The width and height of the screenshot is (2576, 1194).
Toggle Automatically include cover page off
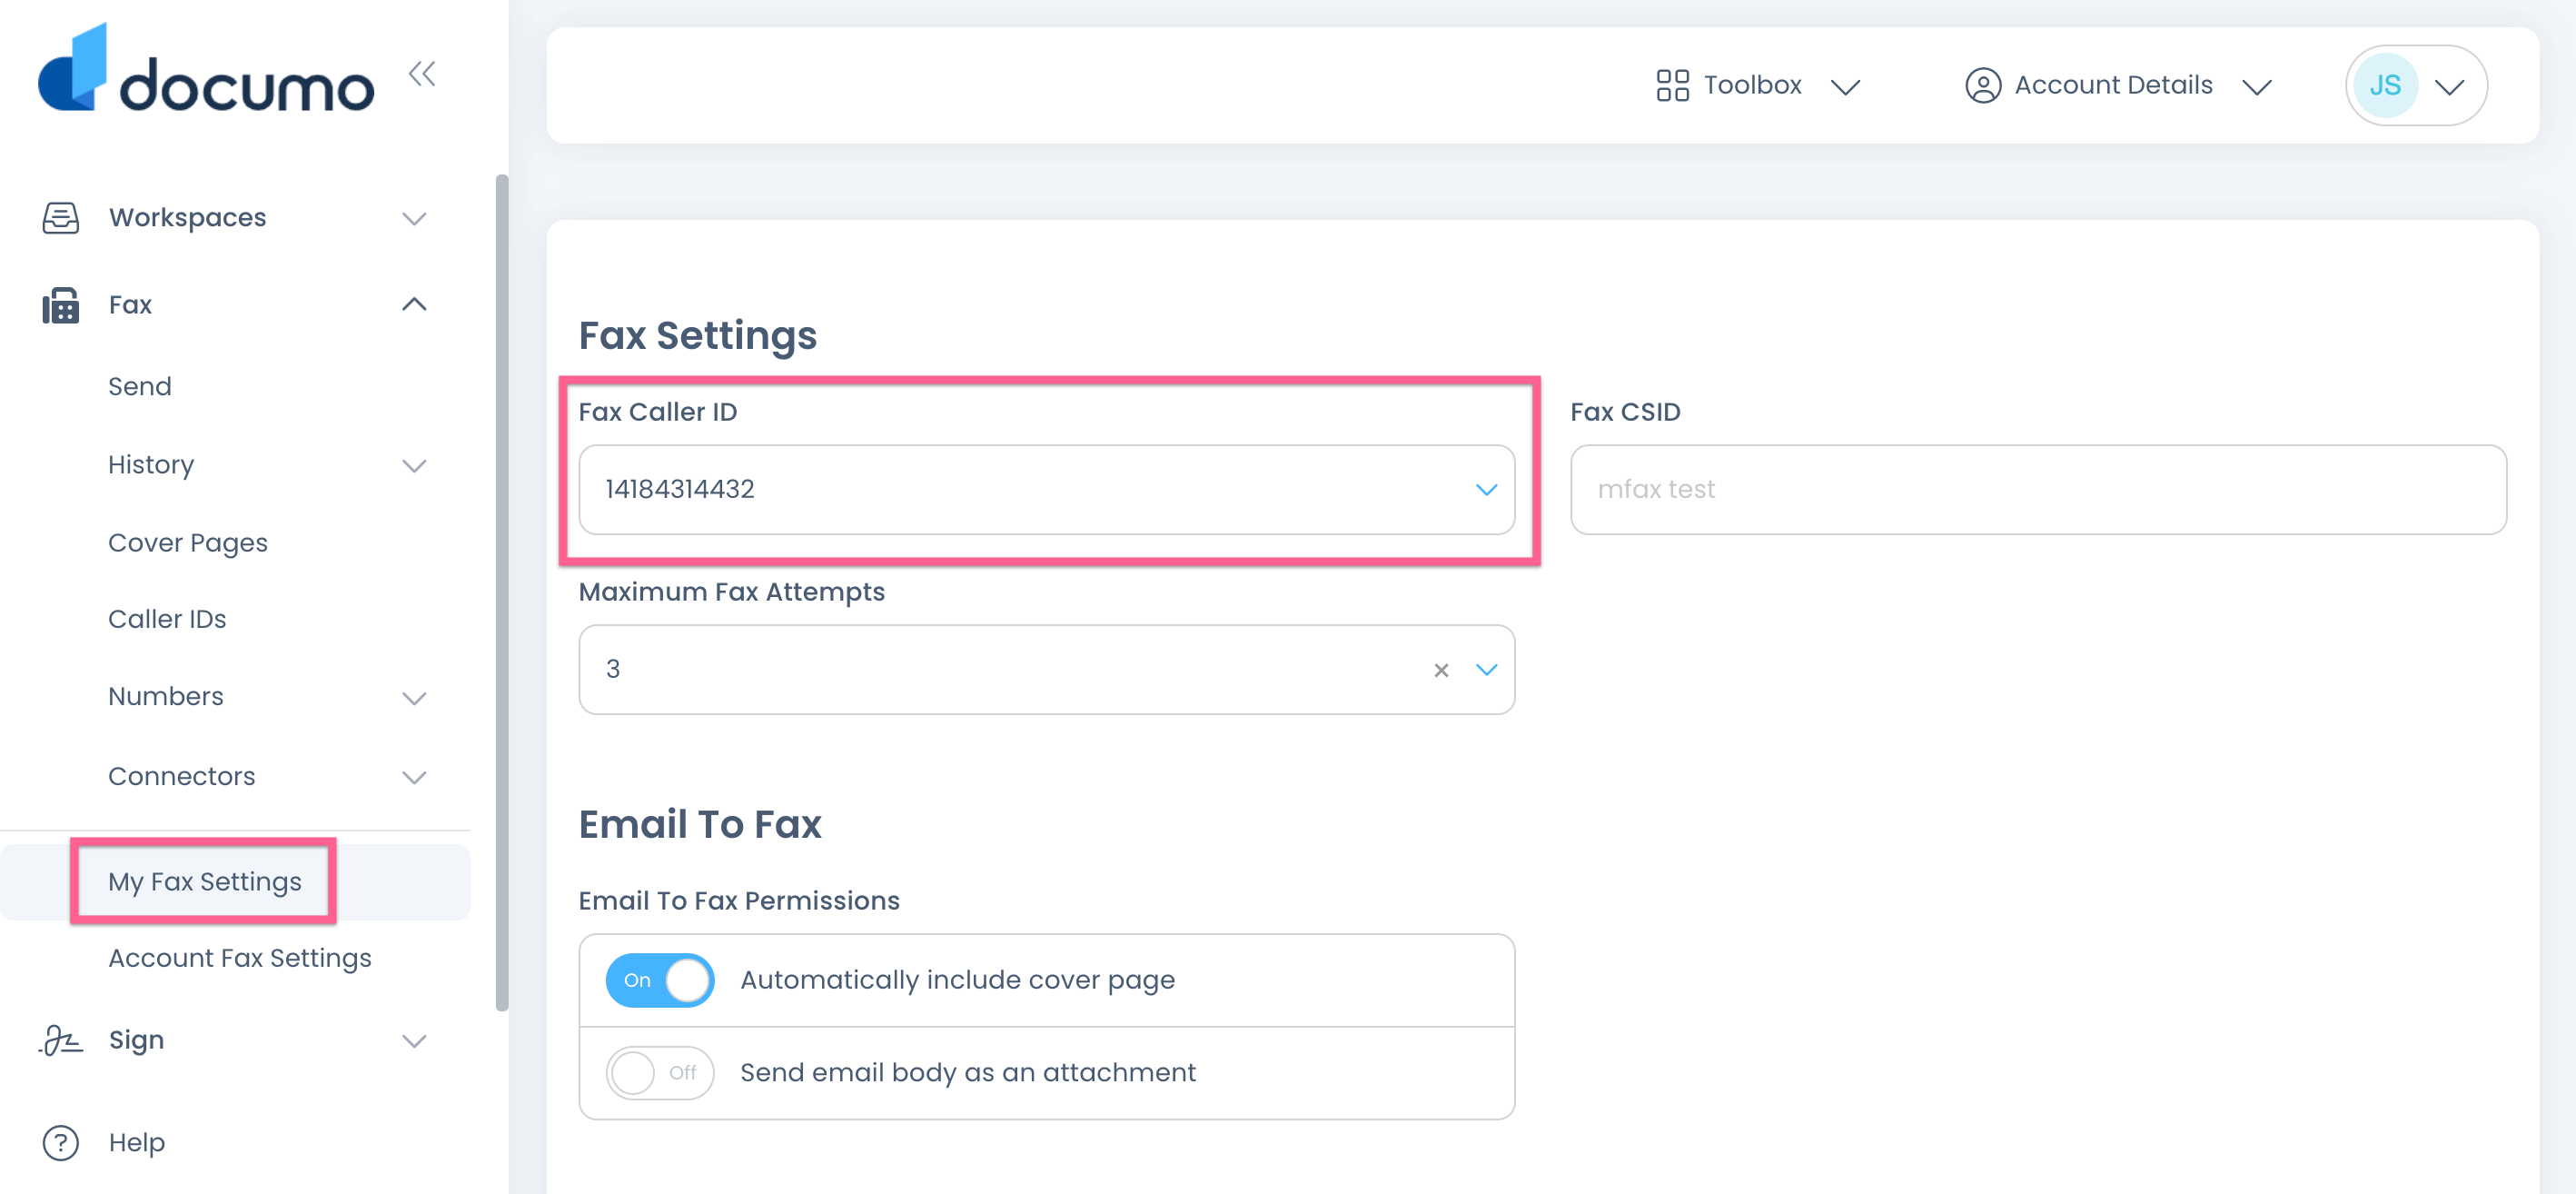point(660,980)
